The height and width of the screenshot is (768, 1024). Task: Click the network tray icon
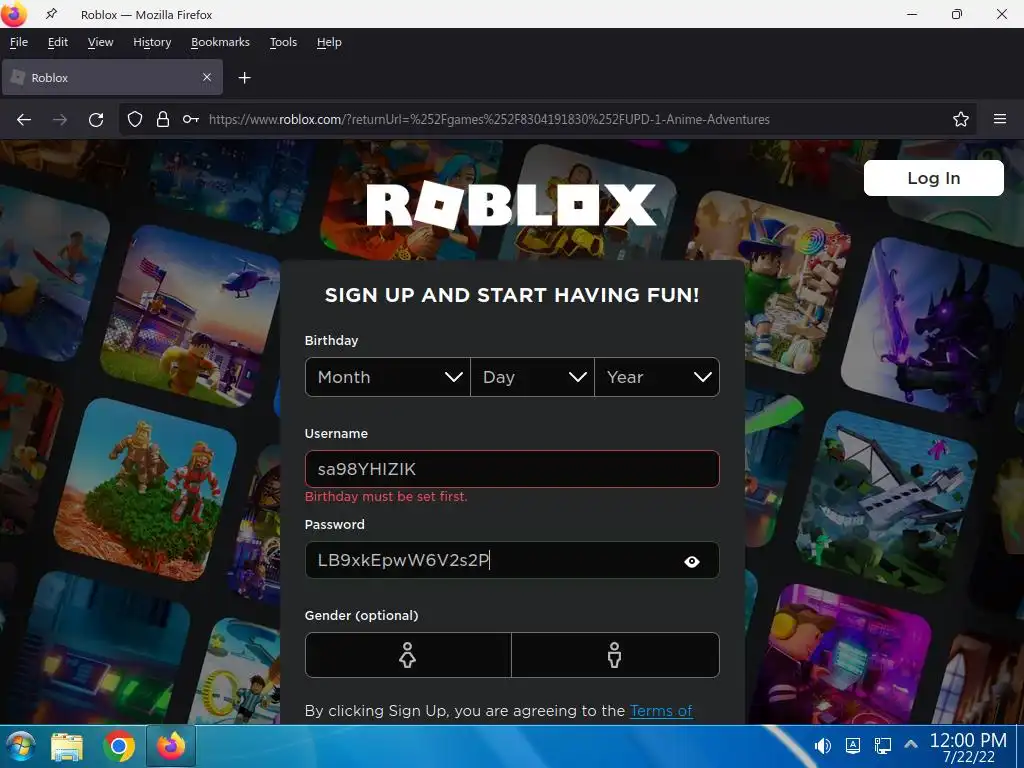coord(882,746)
